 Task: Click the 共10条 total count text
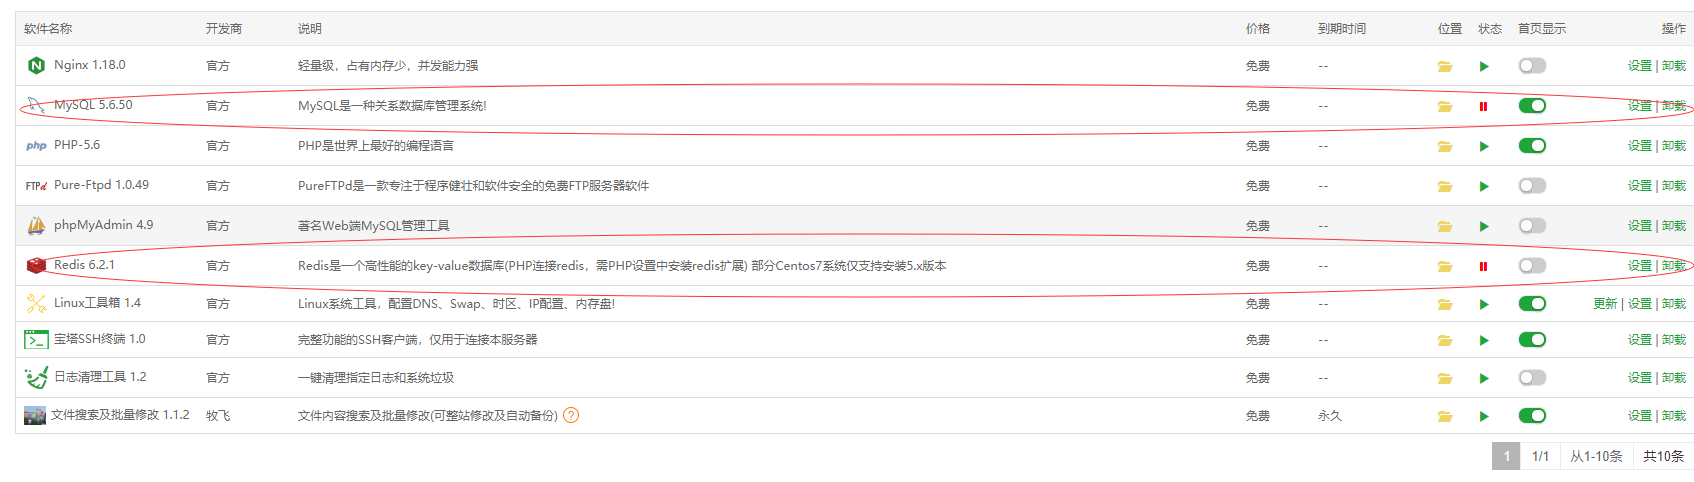1664,456
